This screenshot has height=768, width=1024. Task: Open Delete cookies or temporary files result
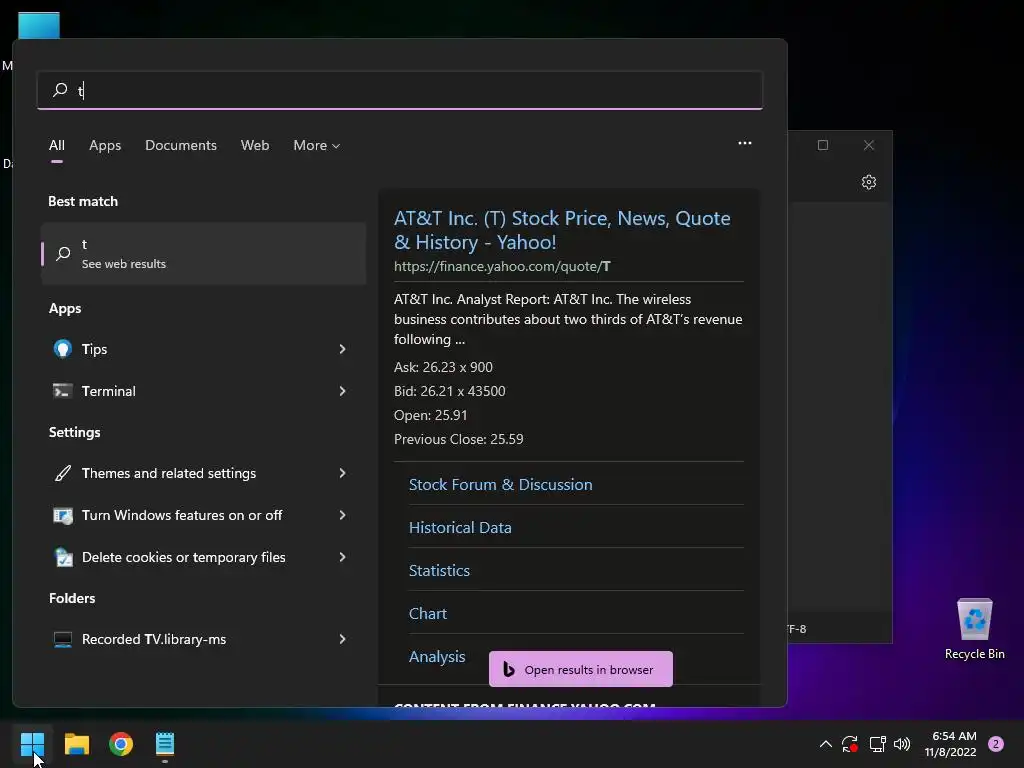tap(204, 557)
